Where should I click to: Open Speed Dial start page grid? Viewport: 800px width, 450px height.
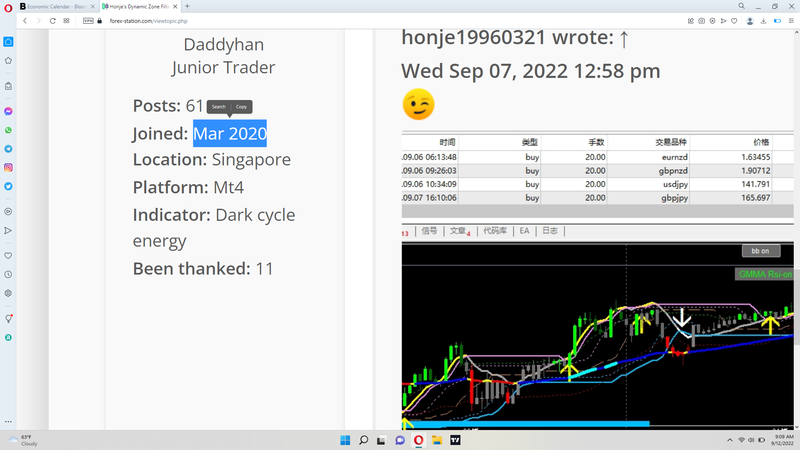pyautogui.click(x=66, y=21)
